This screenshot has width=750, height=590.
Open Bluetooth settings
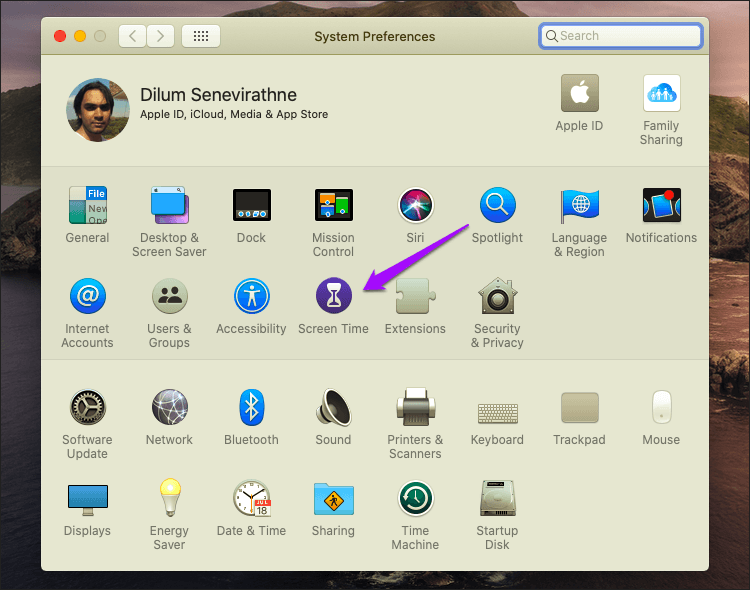click(x=252, y=407)
